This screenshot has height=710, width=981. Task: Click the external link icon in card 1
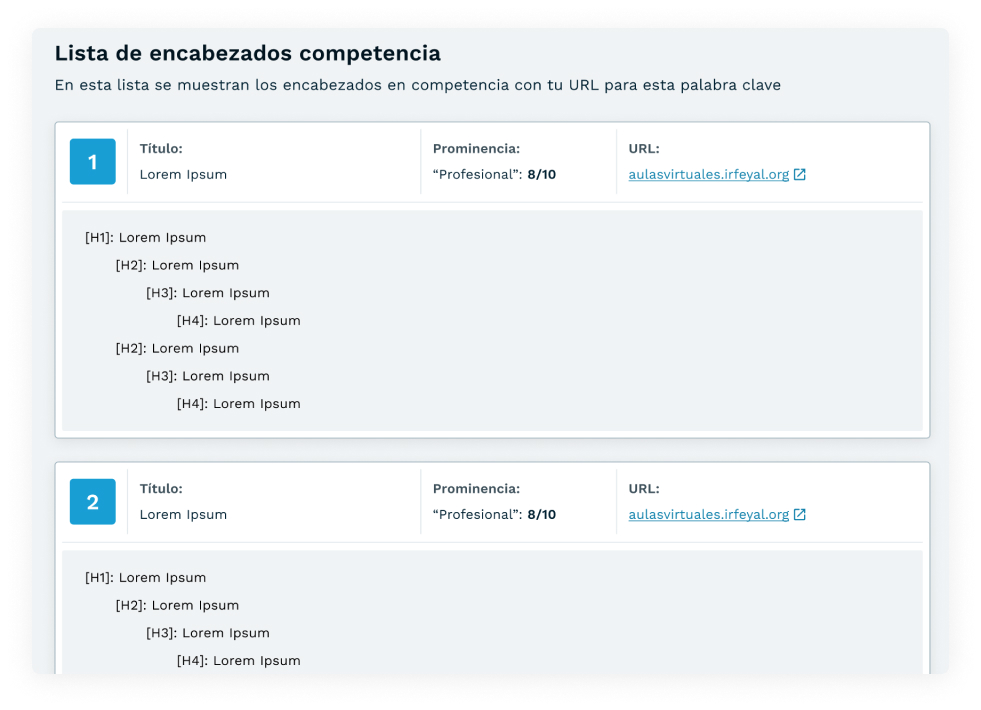point(800,175)
